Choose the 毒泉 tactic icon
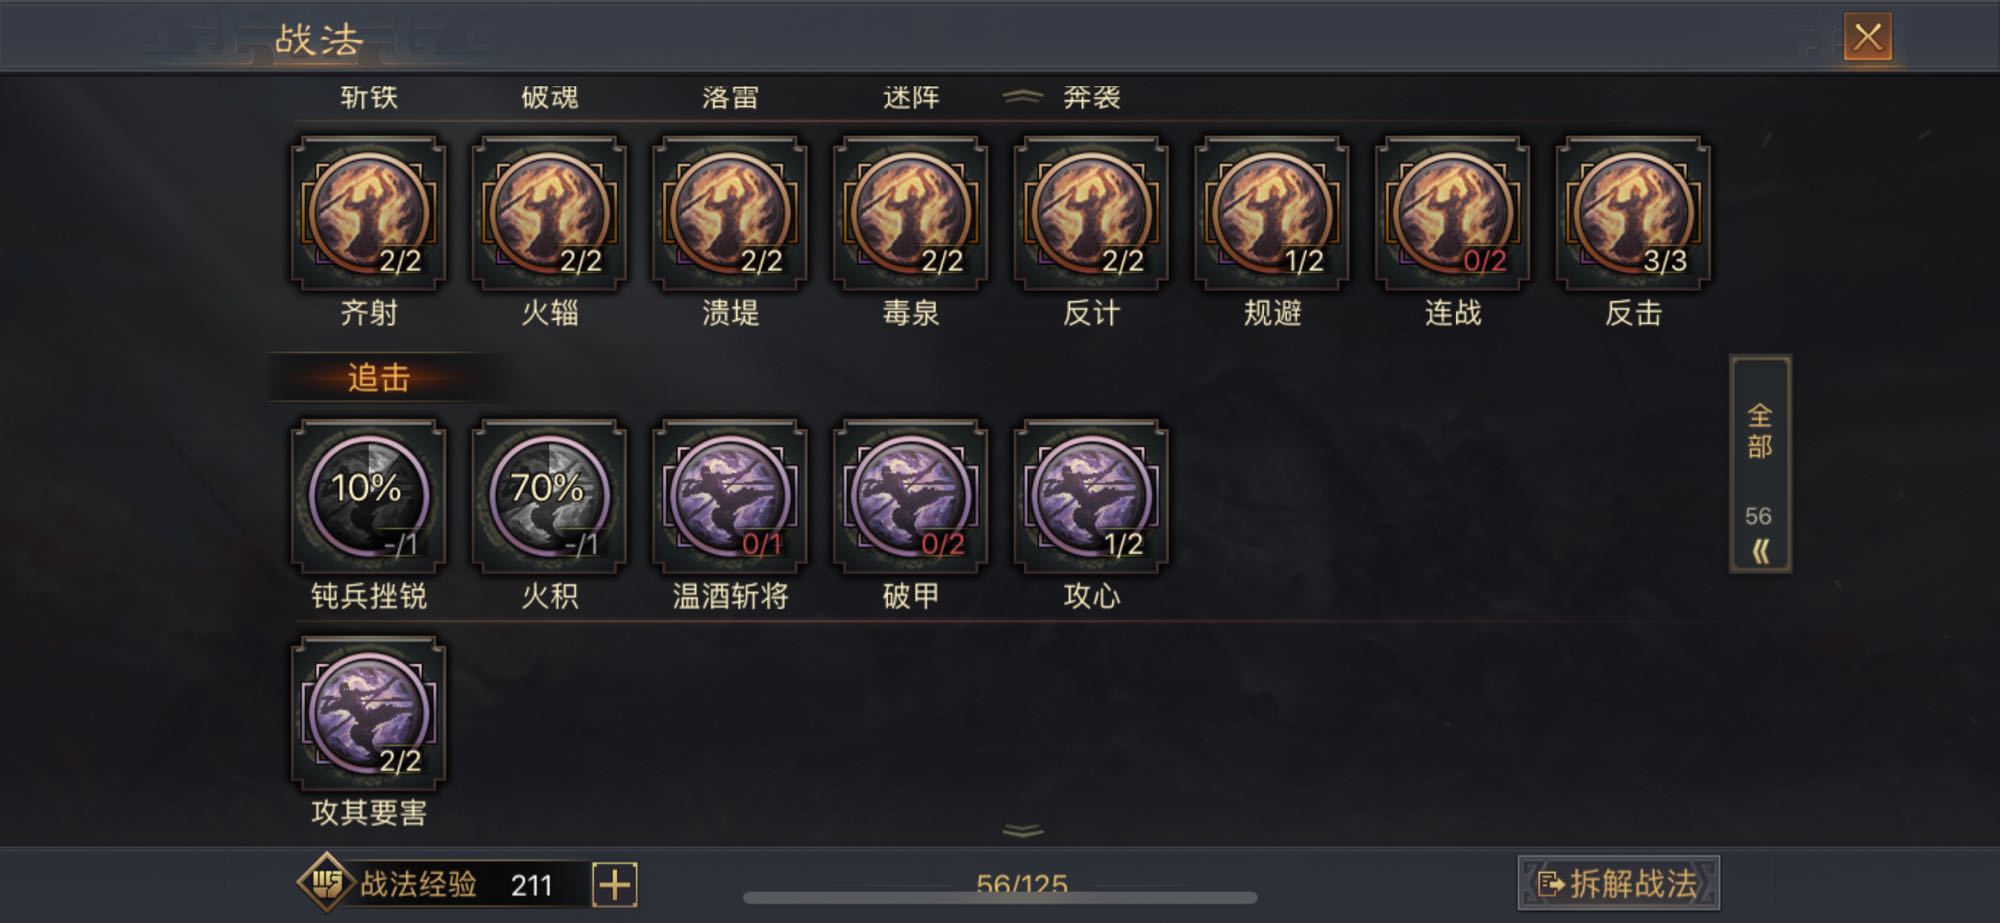 coord(910,214)
